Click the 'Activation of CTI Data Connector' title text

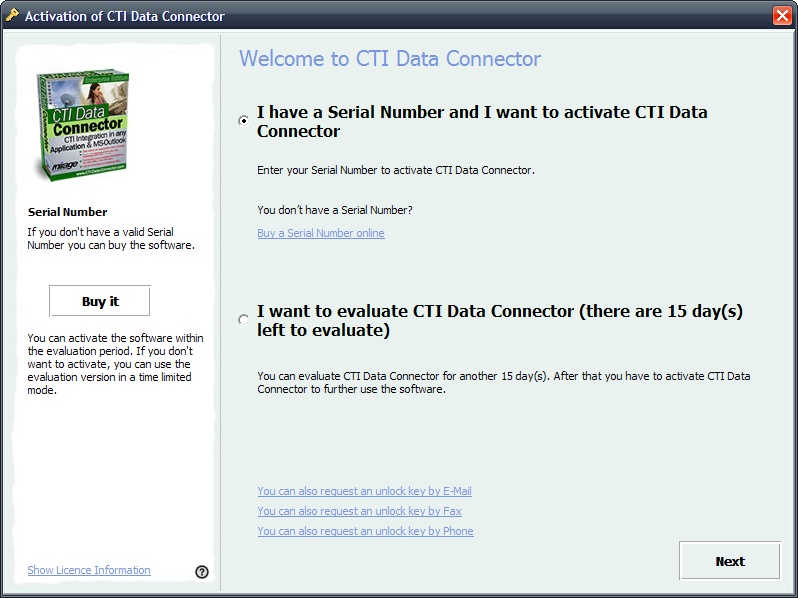click(x=124, y=16)
